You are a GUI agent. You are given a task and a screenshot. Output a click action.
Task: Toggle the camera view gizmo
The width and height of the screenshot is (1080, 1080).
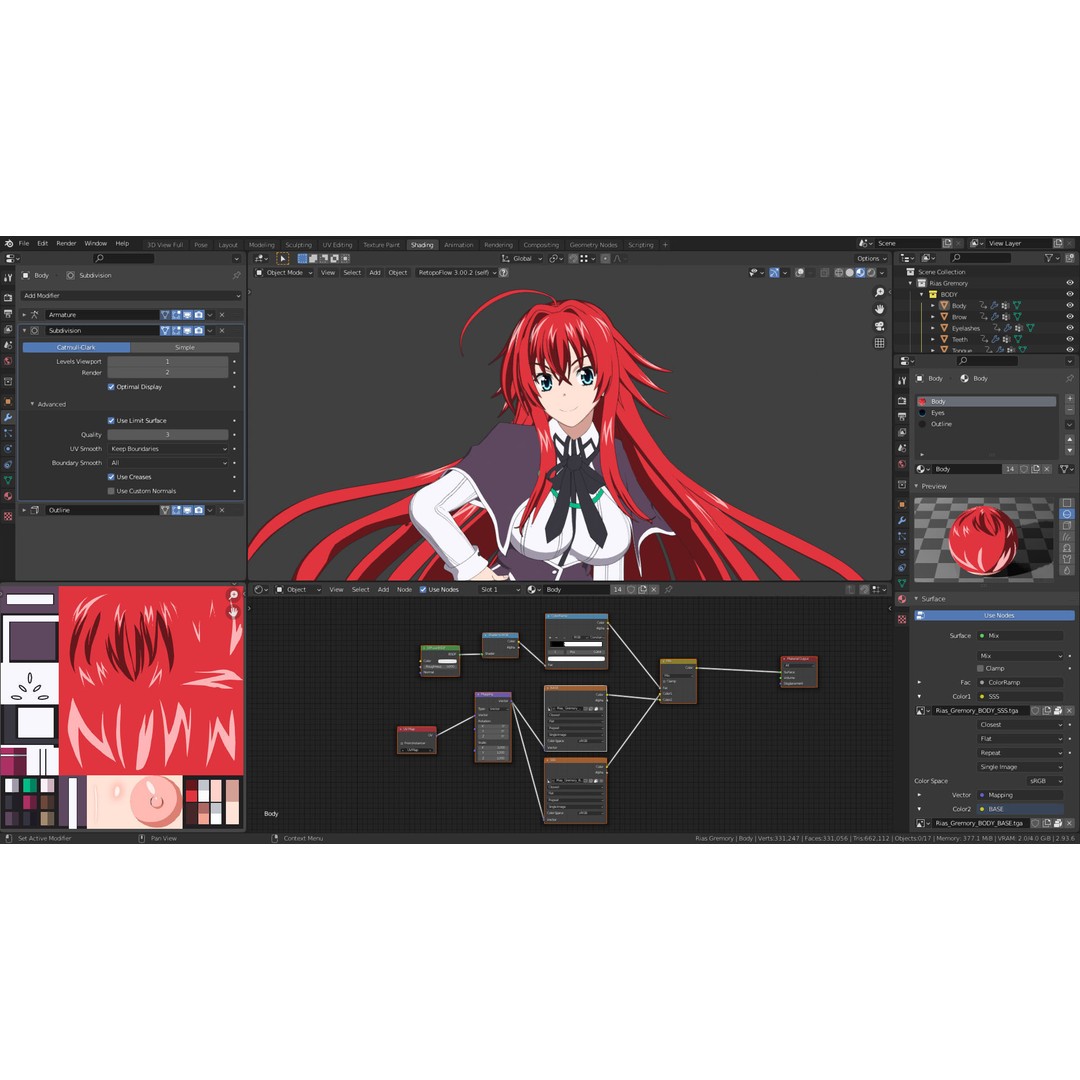coord(880,326)
